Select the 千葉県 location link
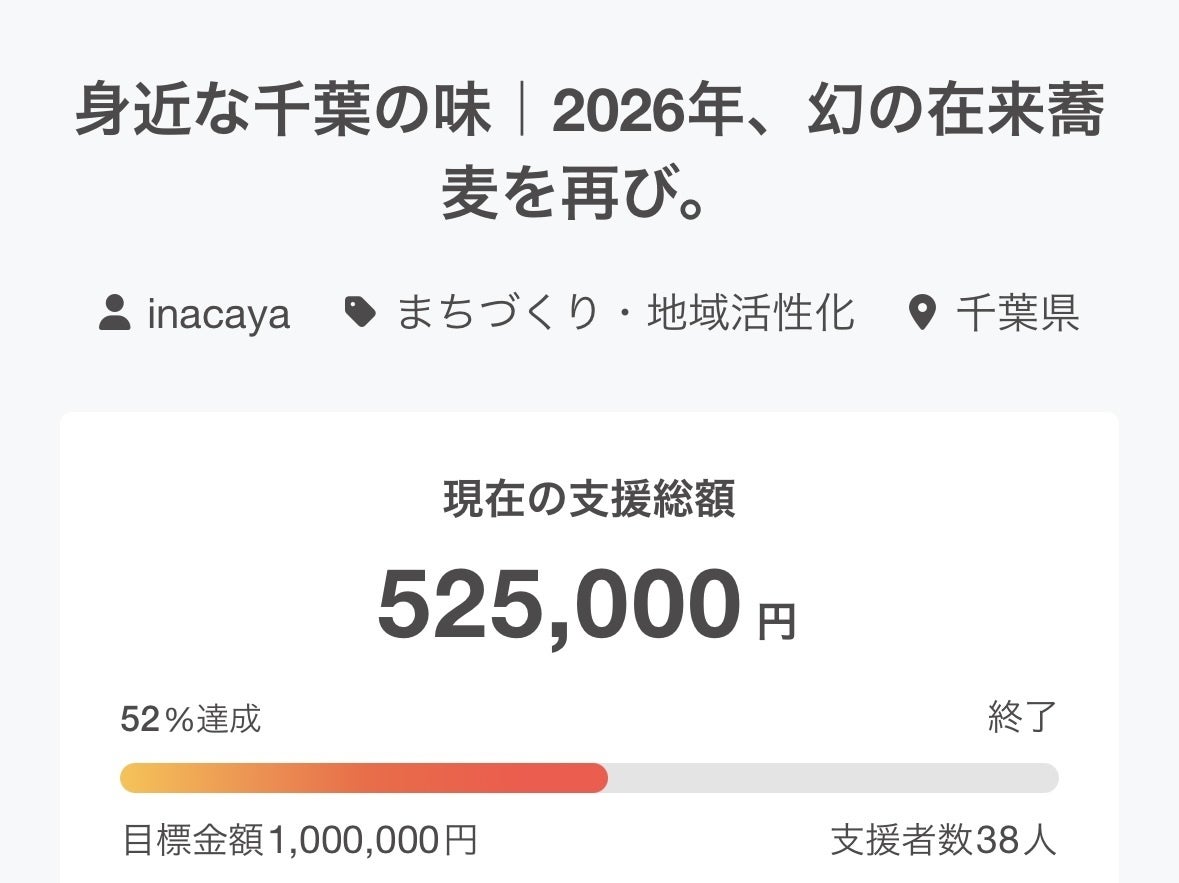 (x=1017, y=313)
